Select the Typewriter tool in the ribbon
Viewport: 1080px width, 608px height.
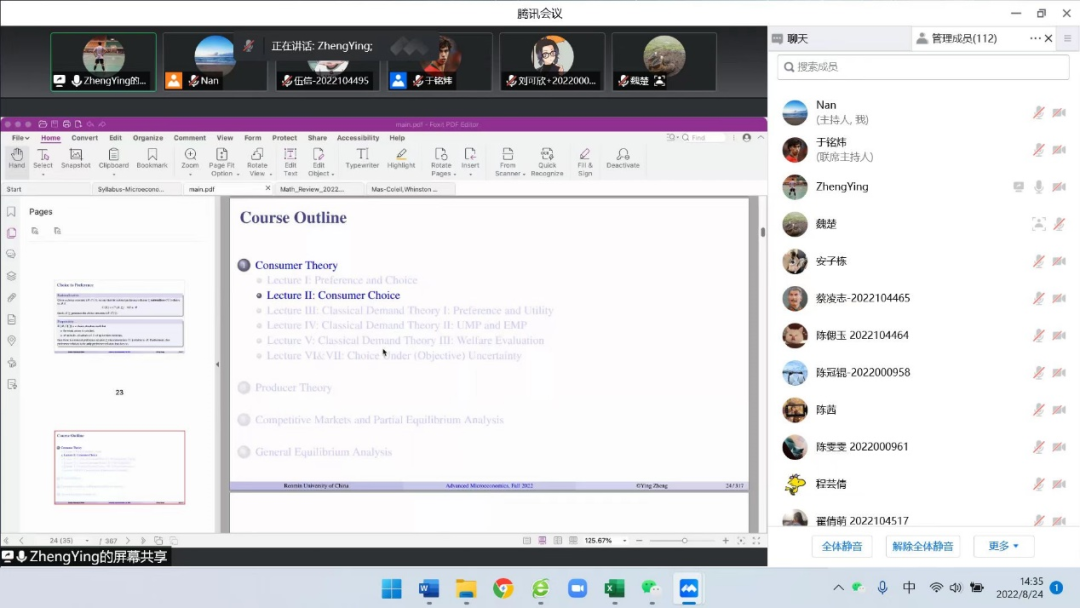362,158
